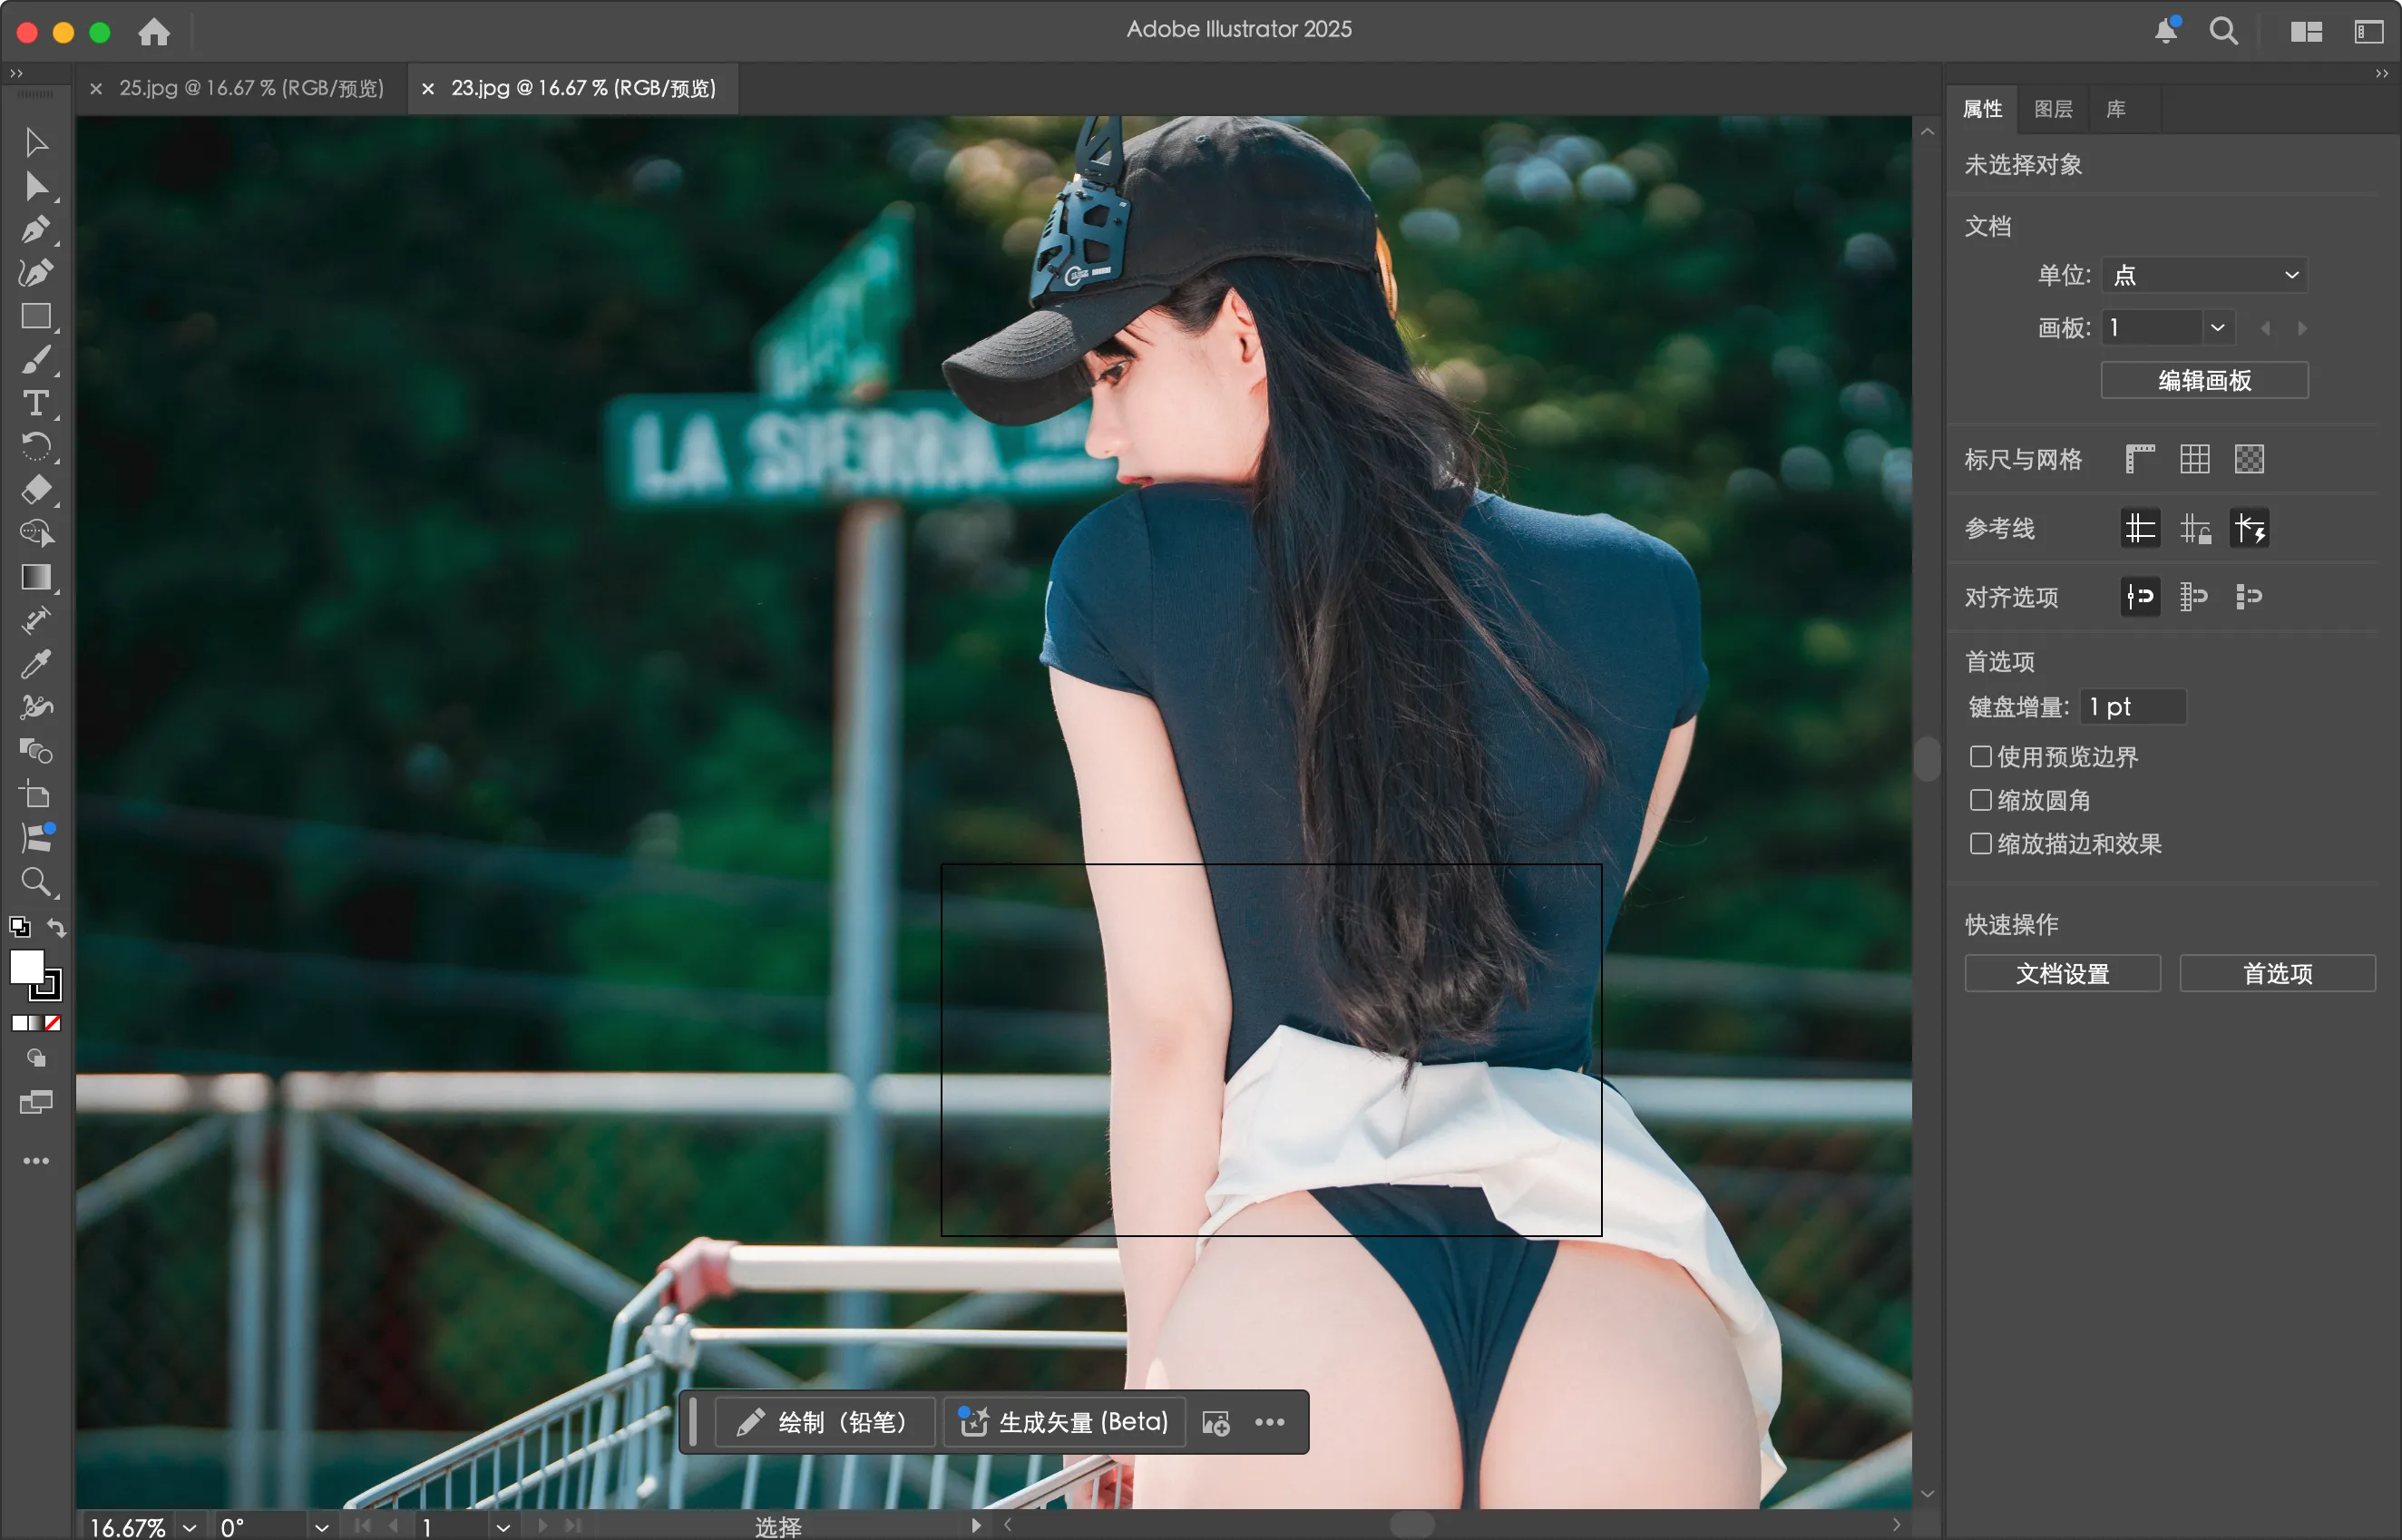Open the 图层 layers tab

pos(2053,109)
